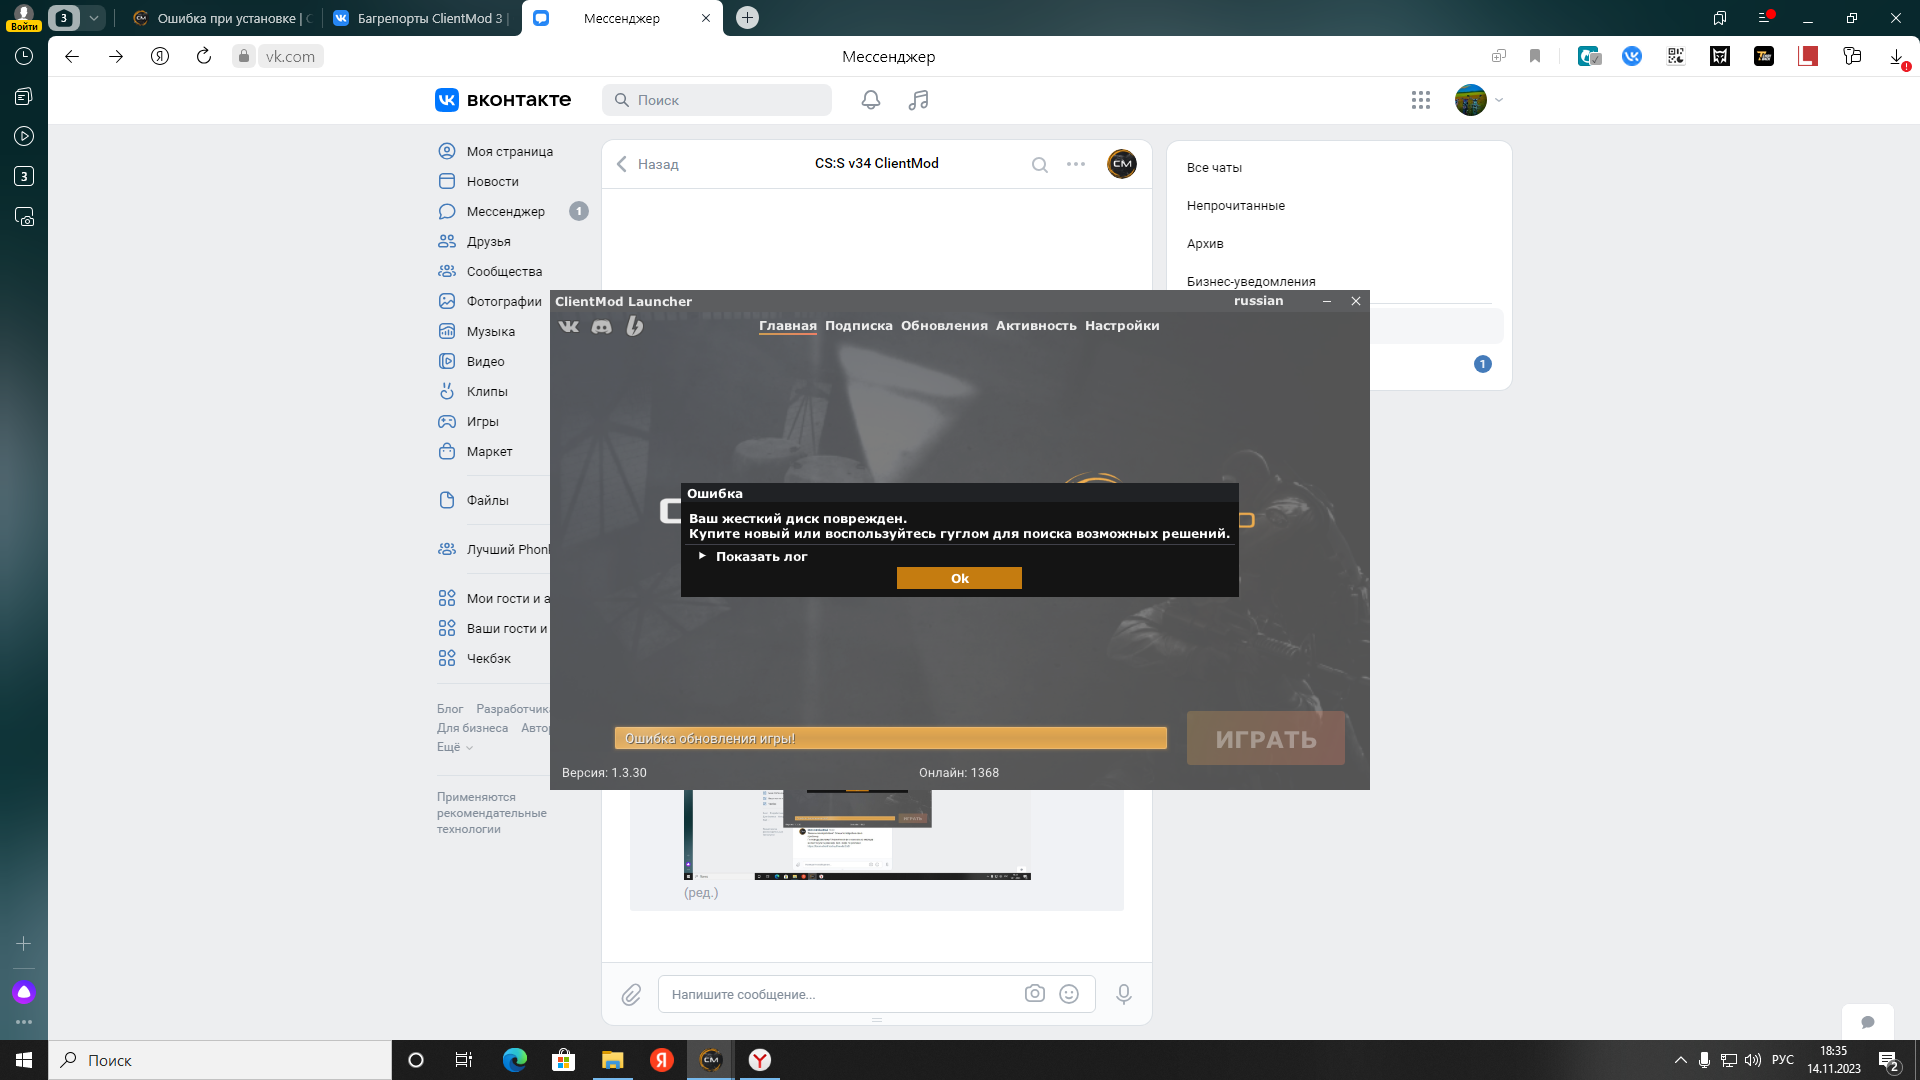Screen dimensions: 1920x1080
Task: Open Discord icon in ClientMod Launcher
Action: (x=601, y=326)
